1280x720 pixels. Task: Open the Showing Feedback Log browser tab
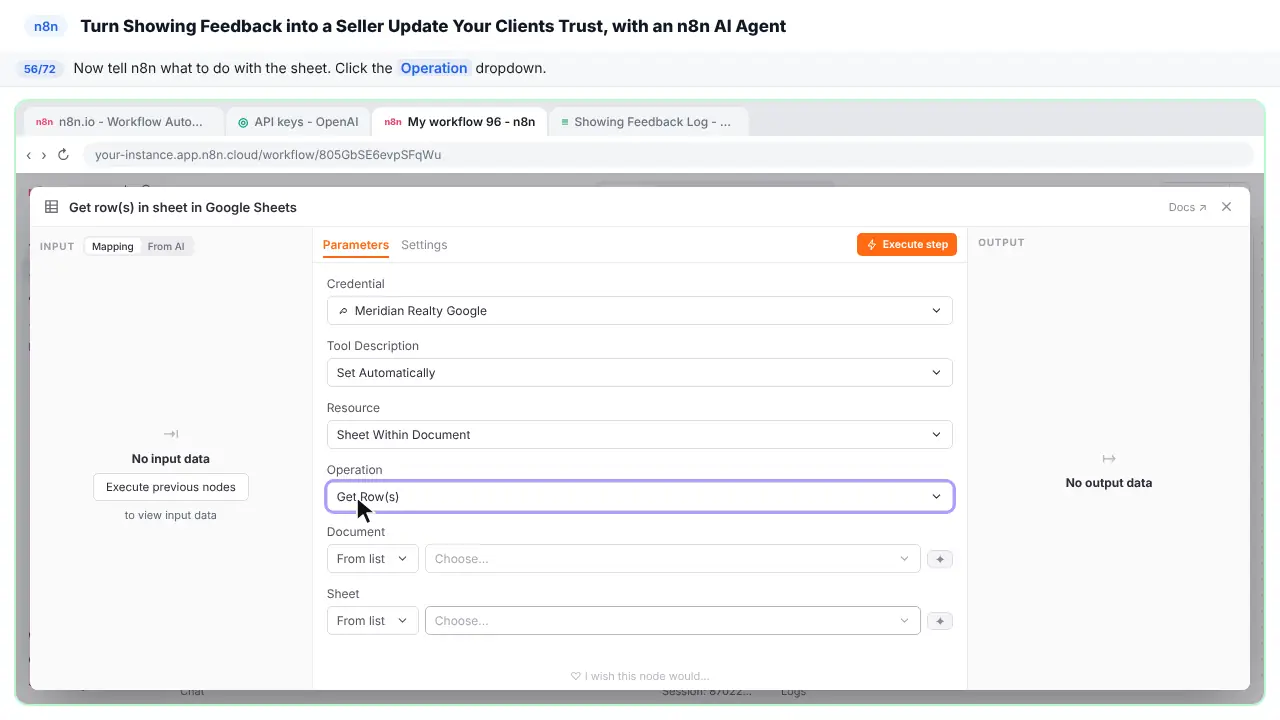(x=648, y=122)
